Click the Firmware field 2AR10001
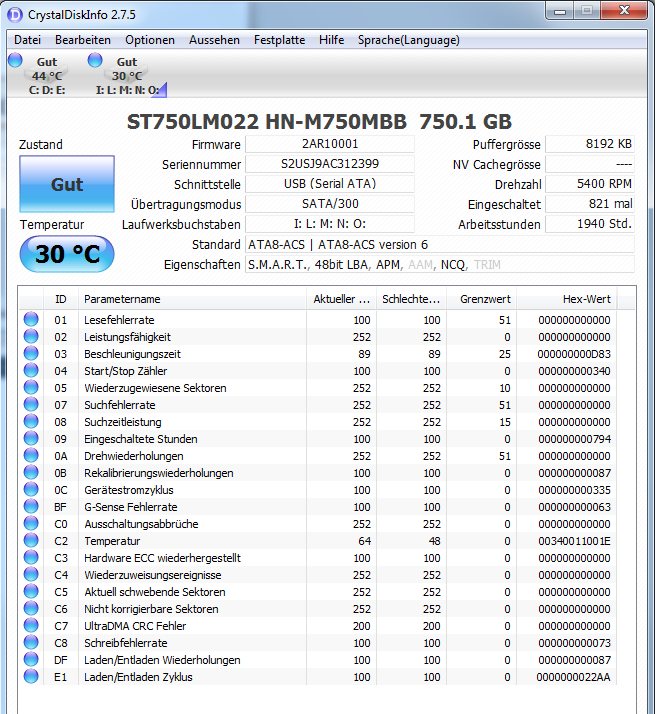The width and height of the screenshot is (666, 714). click(x=330, y=144)
